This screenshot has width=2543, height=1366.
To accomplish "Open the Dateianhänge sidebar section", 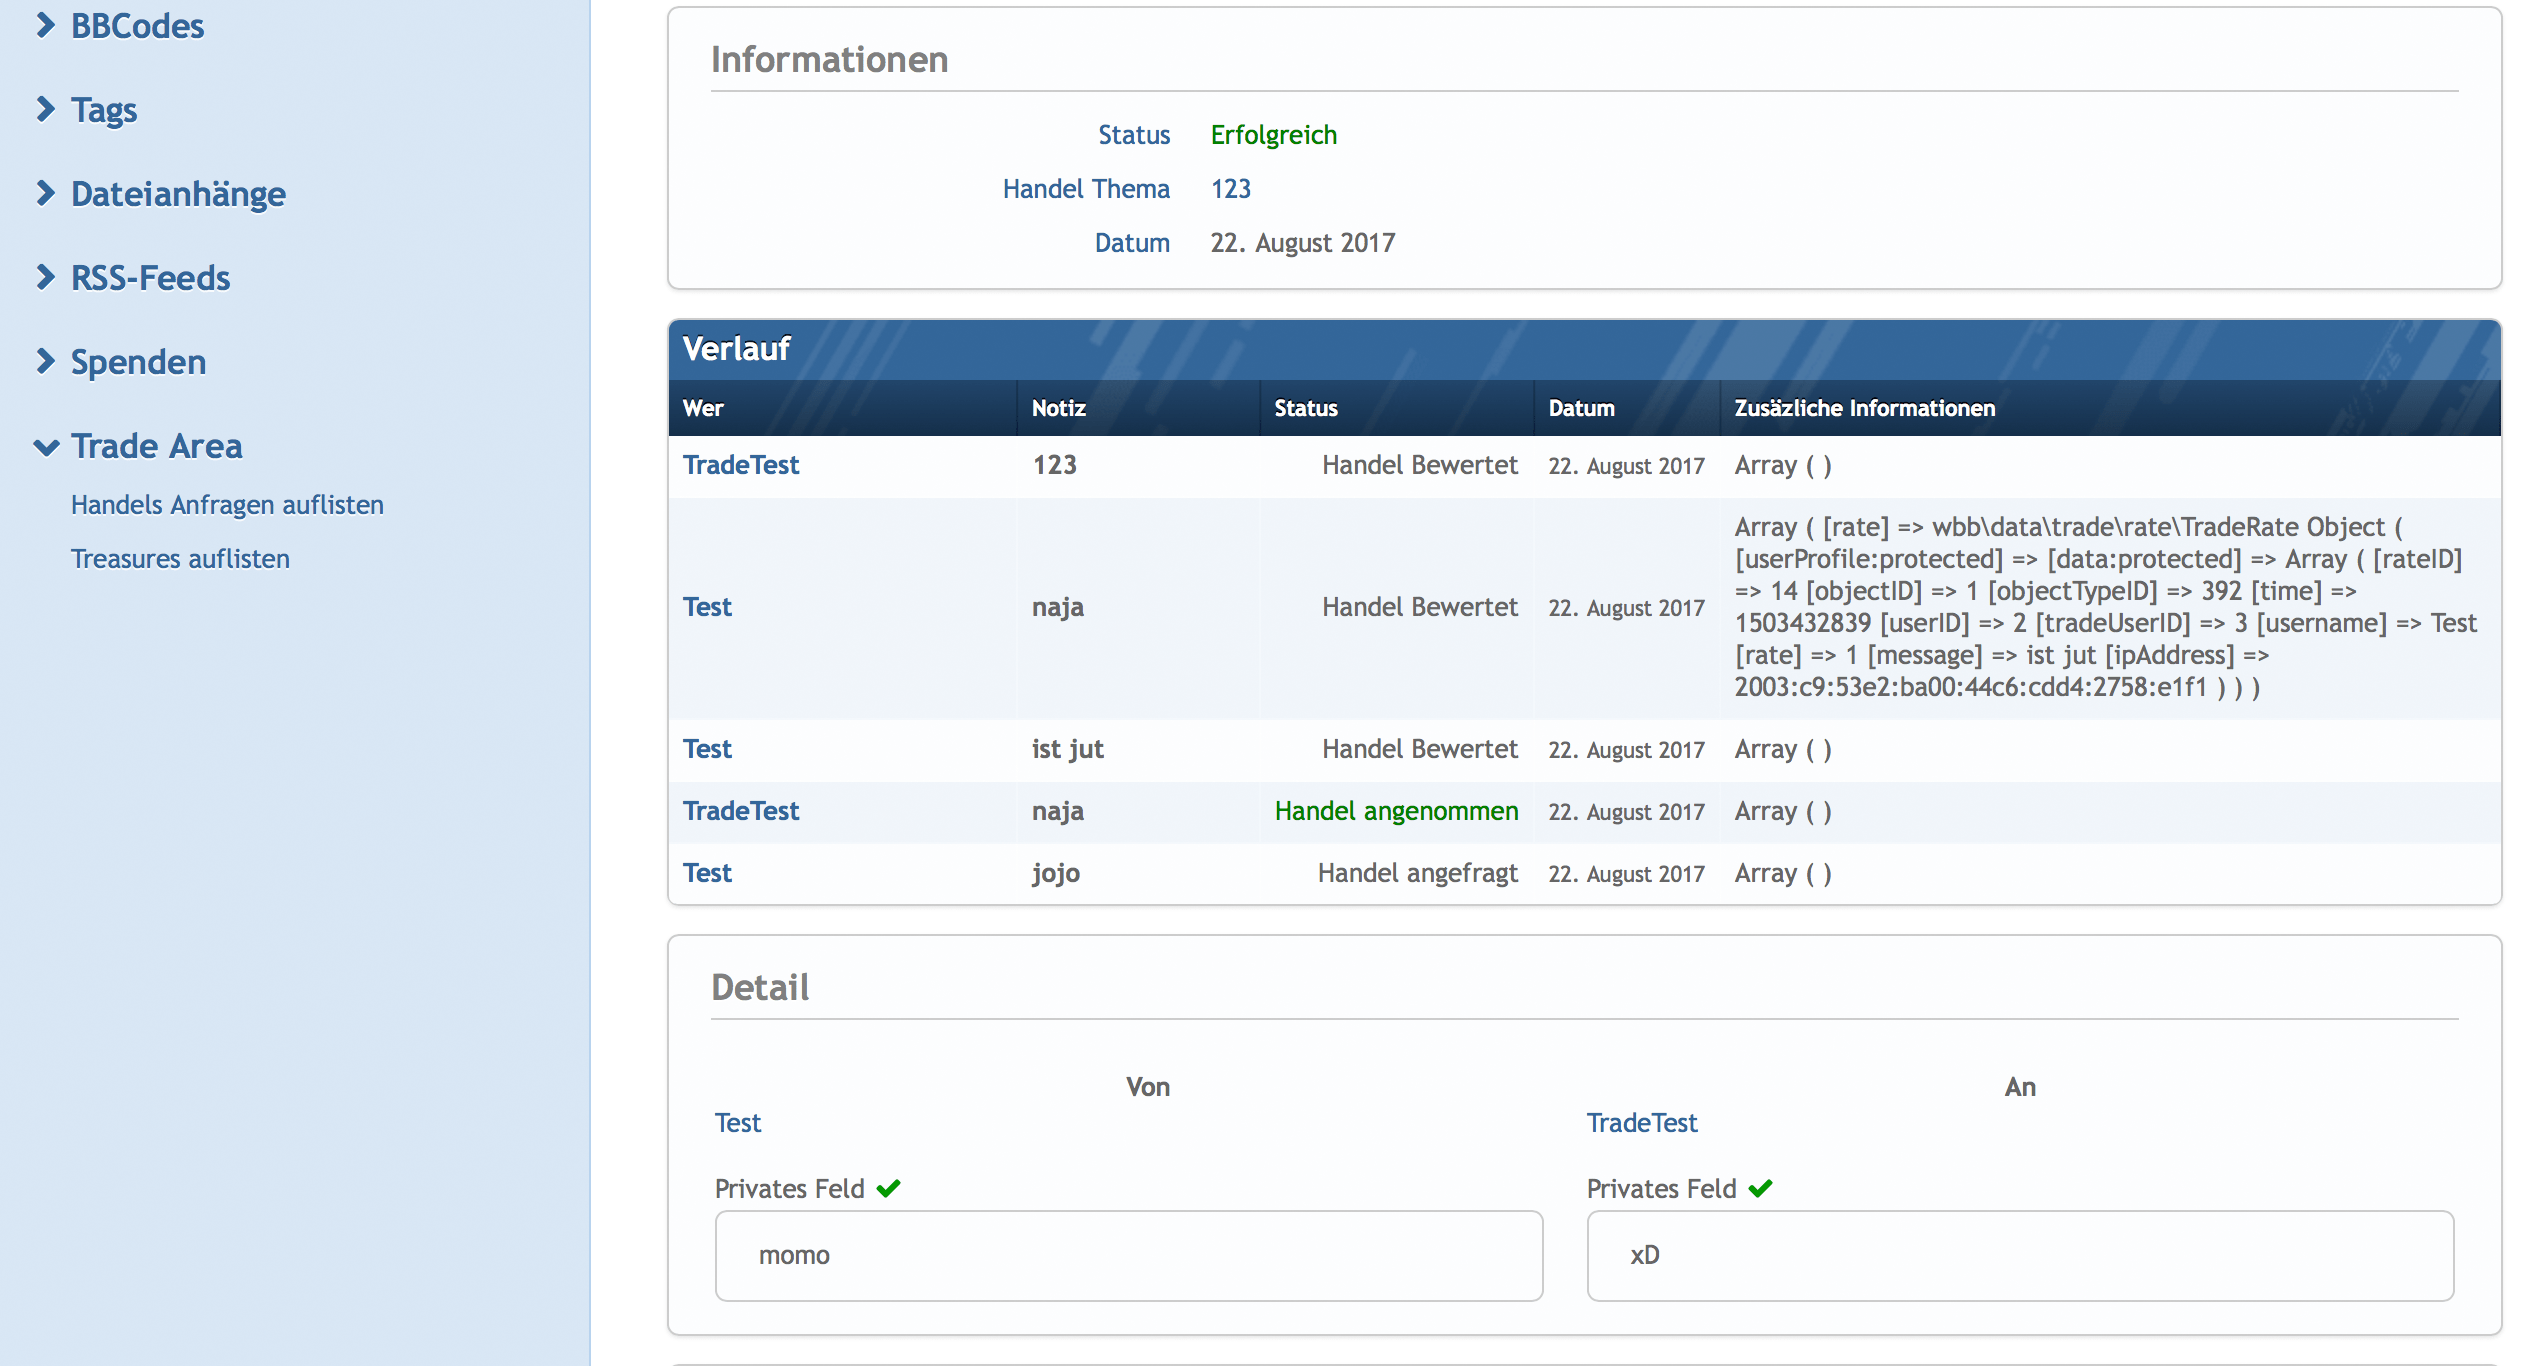I will coord(178,194).
